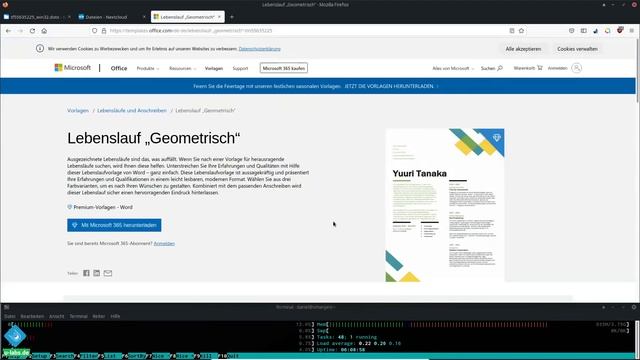Viewport: 640px width, 360px height.
Task: Click the premium diamond badge on preview
Action: (x=496, y=138)
